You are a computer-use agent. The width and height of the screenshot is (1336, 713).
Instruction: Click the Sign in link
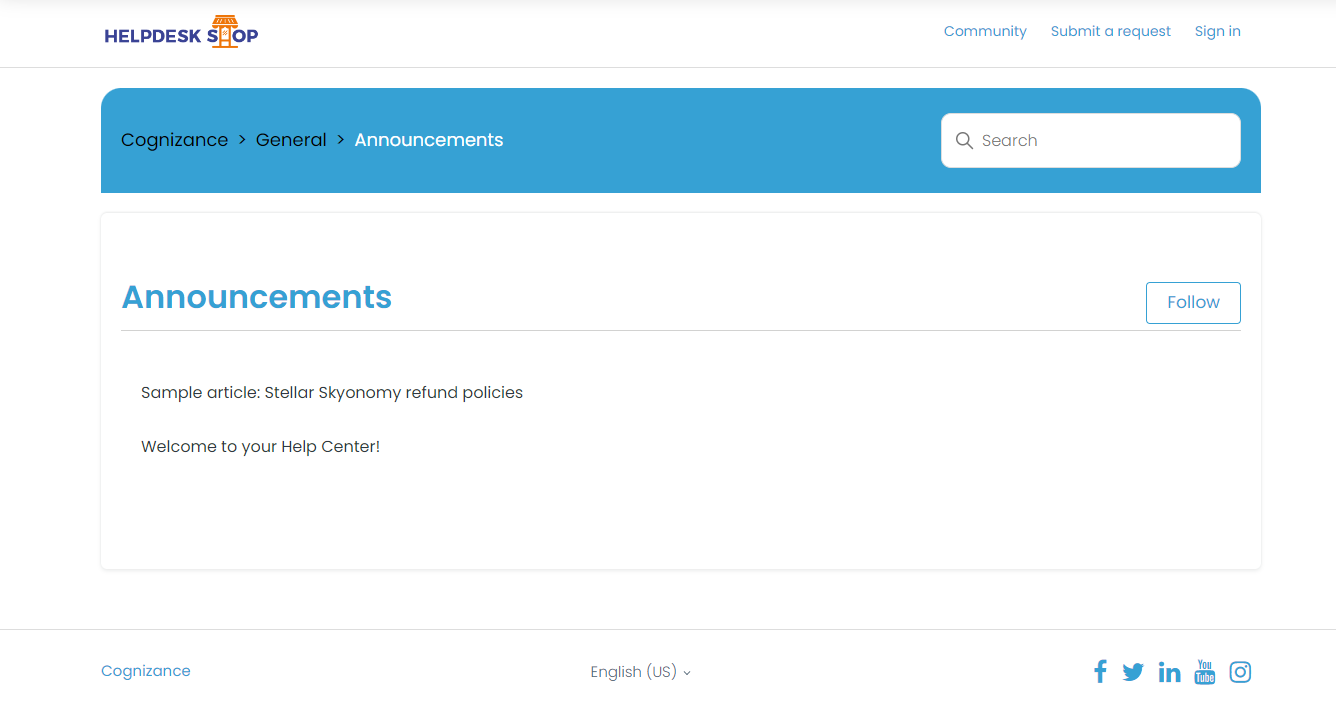(x=1217, y=31)
